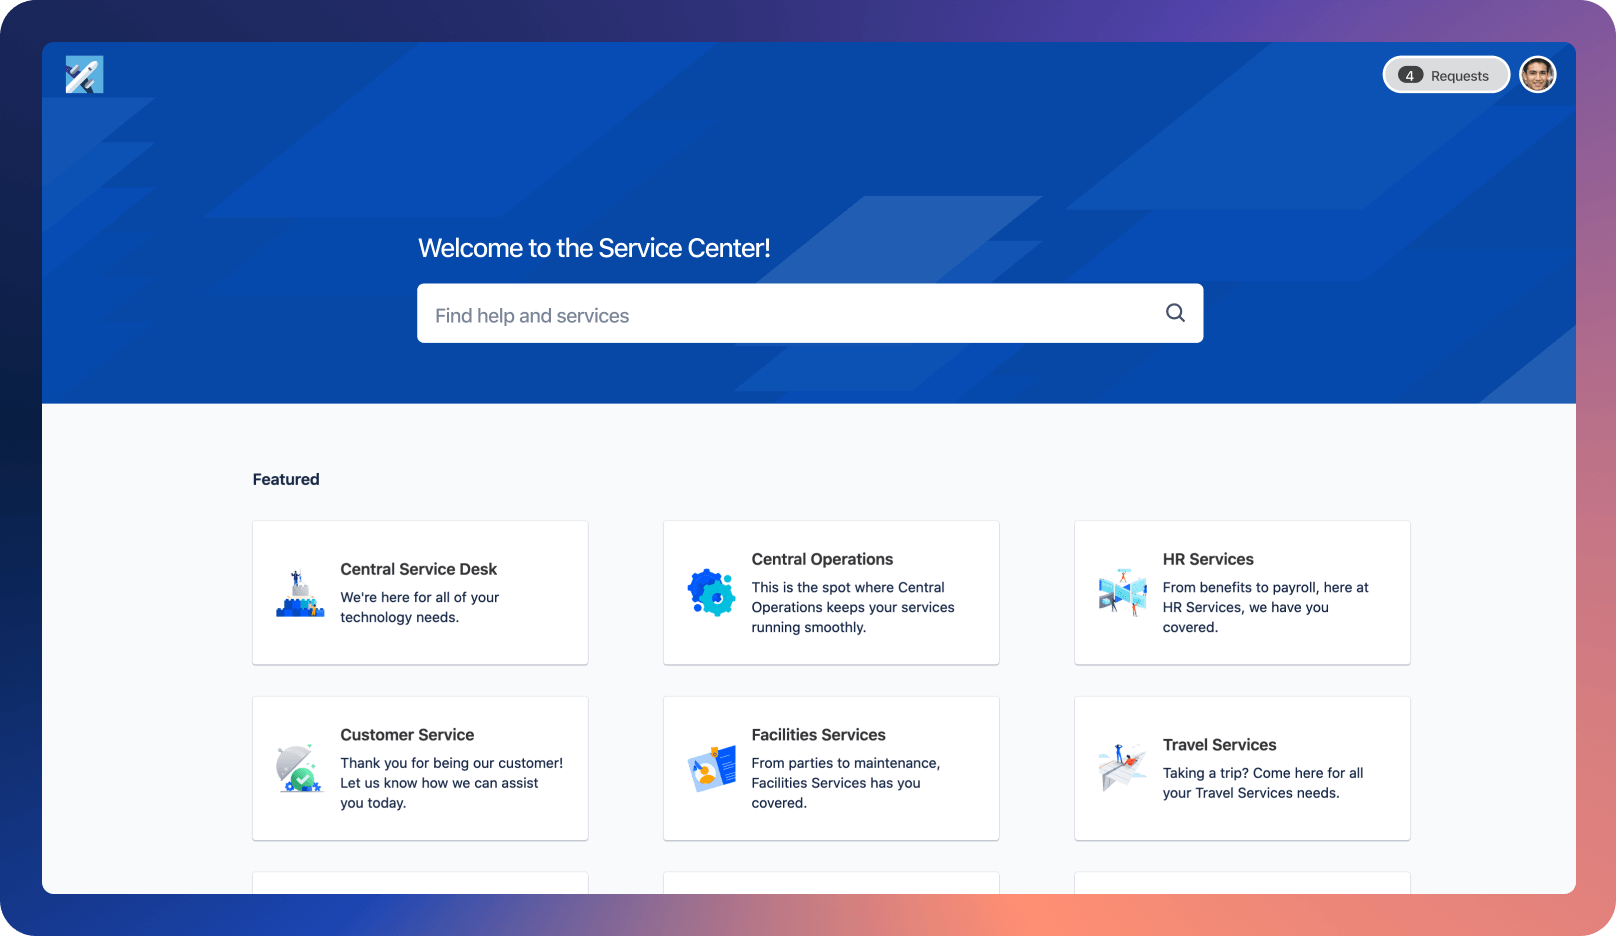Click the Featured section heading
Screen dimensions: 1616x936
coord(285,479)
